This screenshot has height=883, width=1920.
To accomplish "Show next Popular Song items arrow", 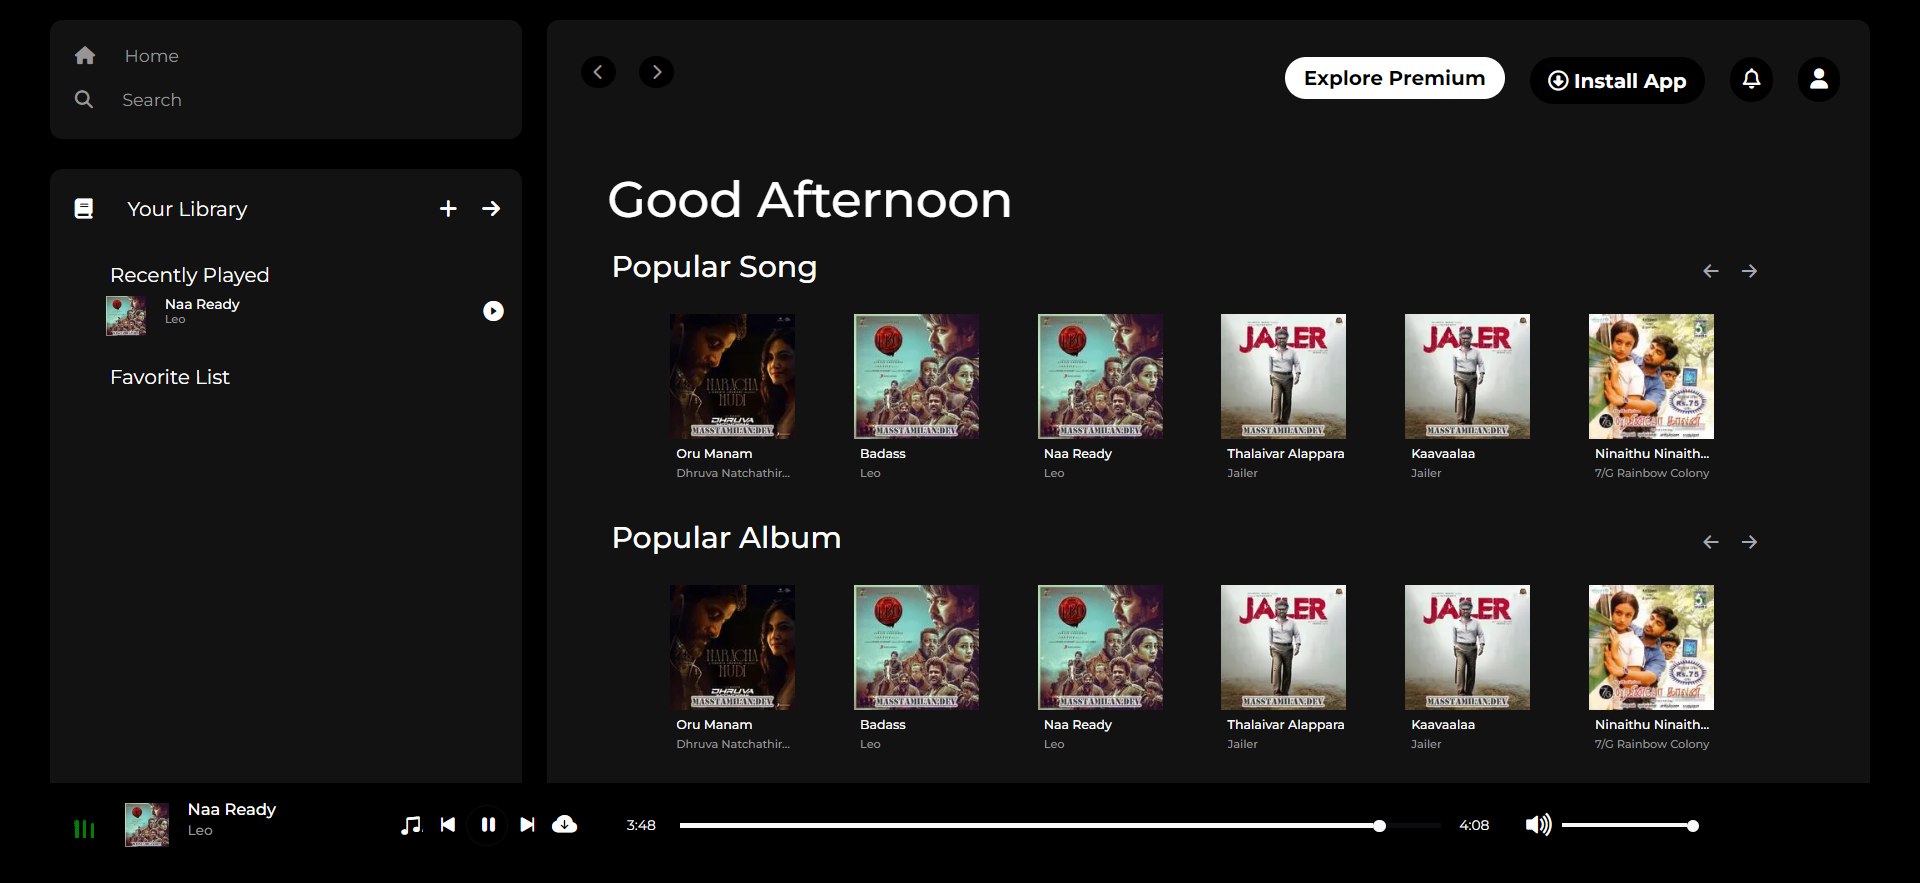I will coord(1749,271).
